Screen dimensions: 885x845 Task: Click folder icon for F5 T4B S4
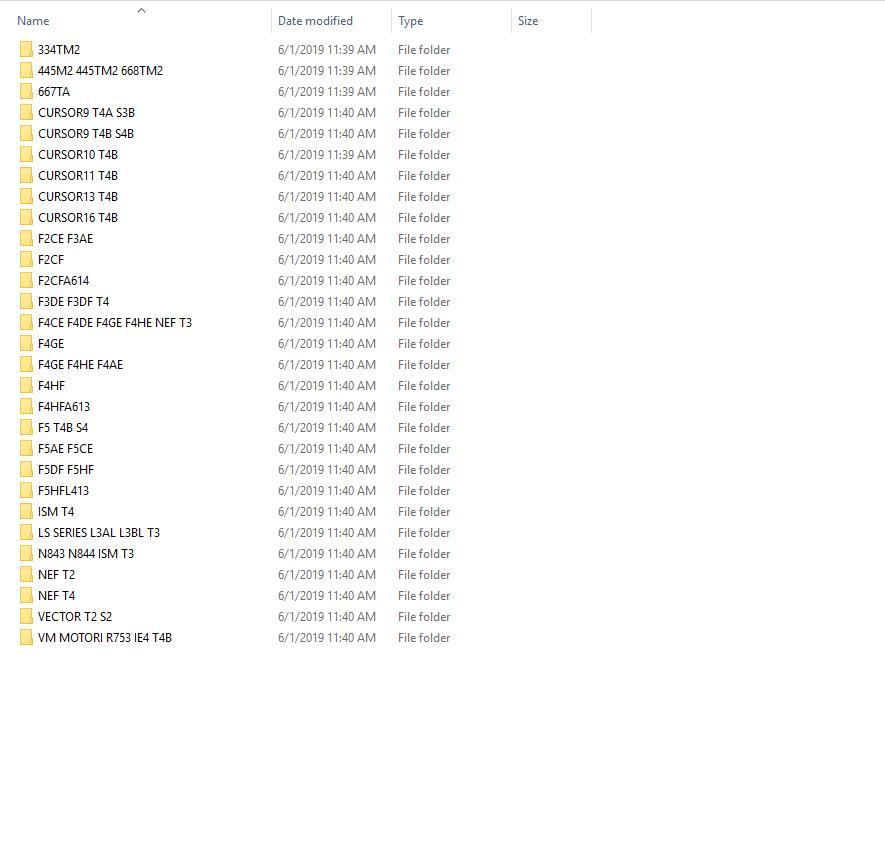point(26,427)
